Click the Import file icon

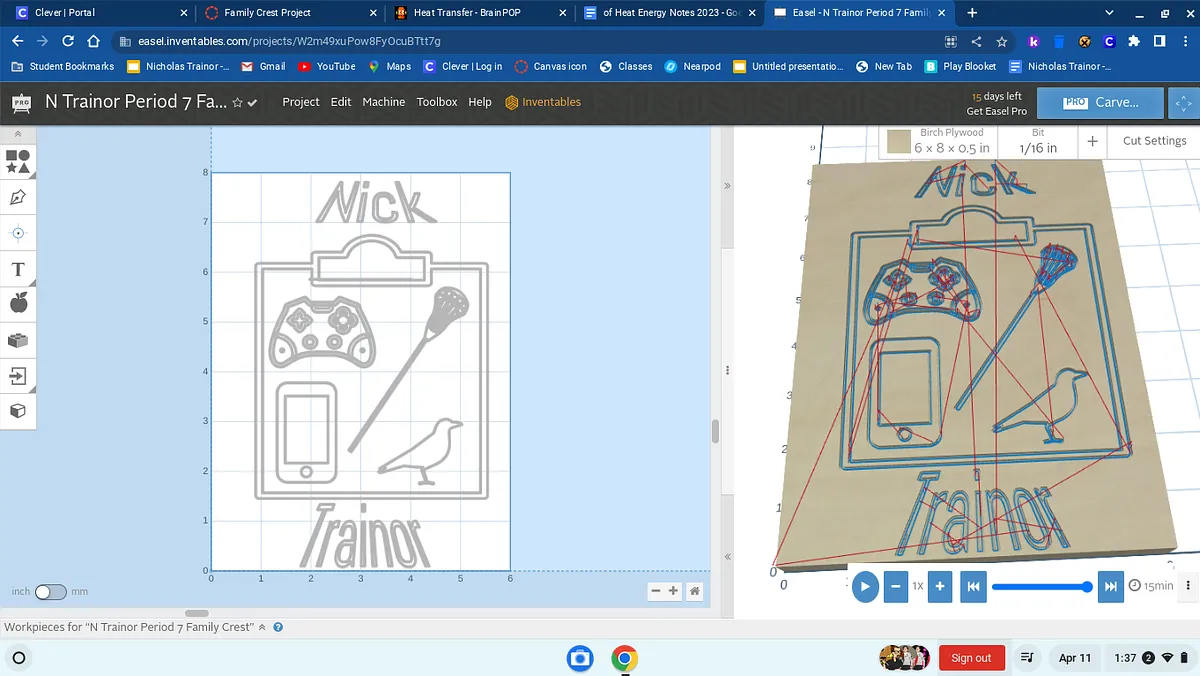click(18, 376)
